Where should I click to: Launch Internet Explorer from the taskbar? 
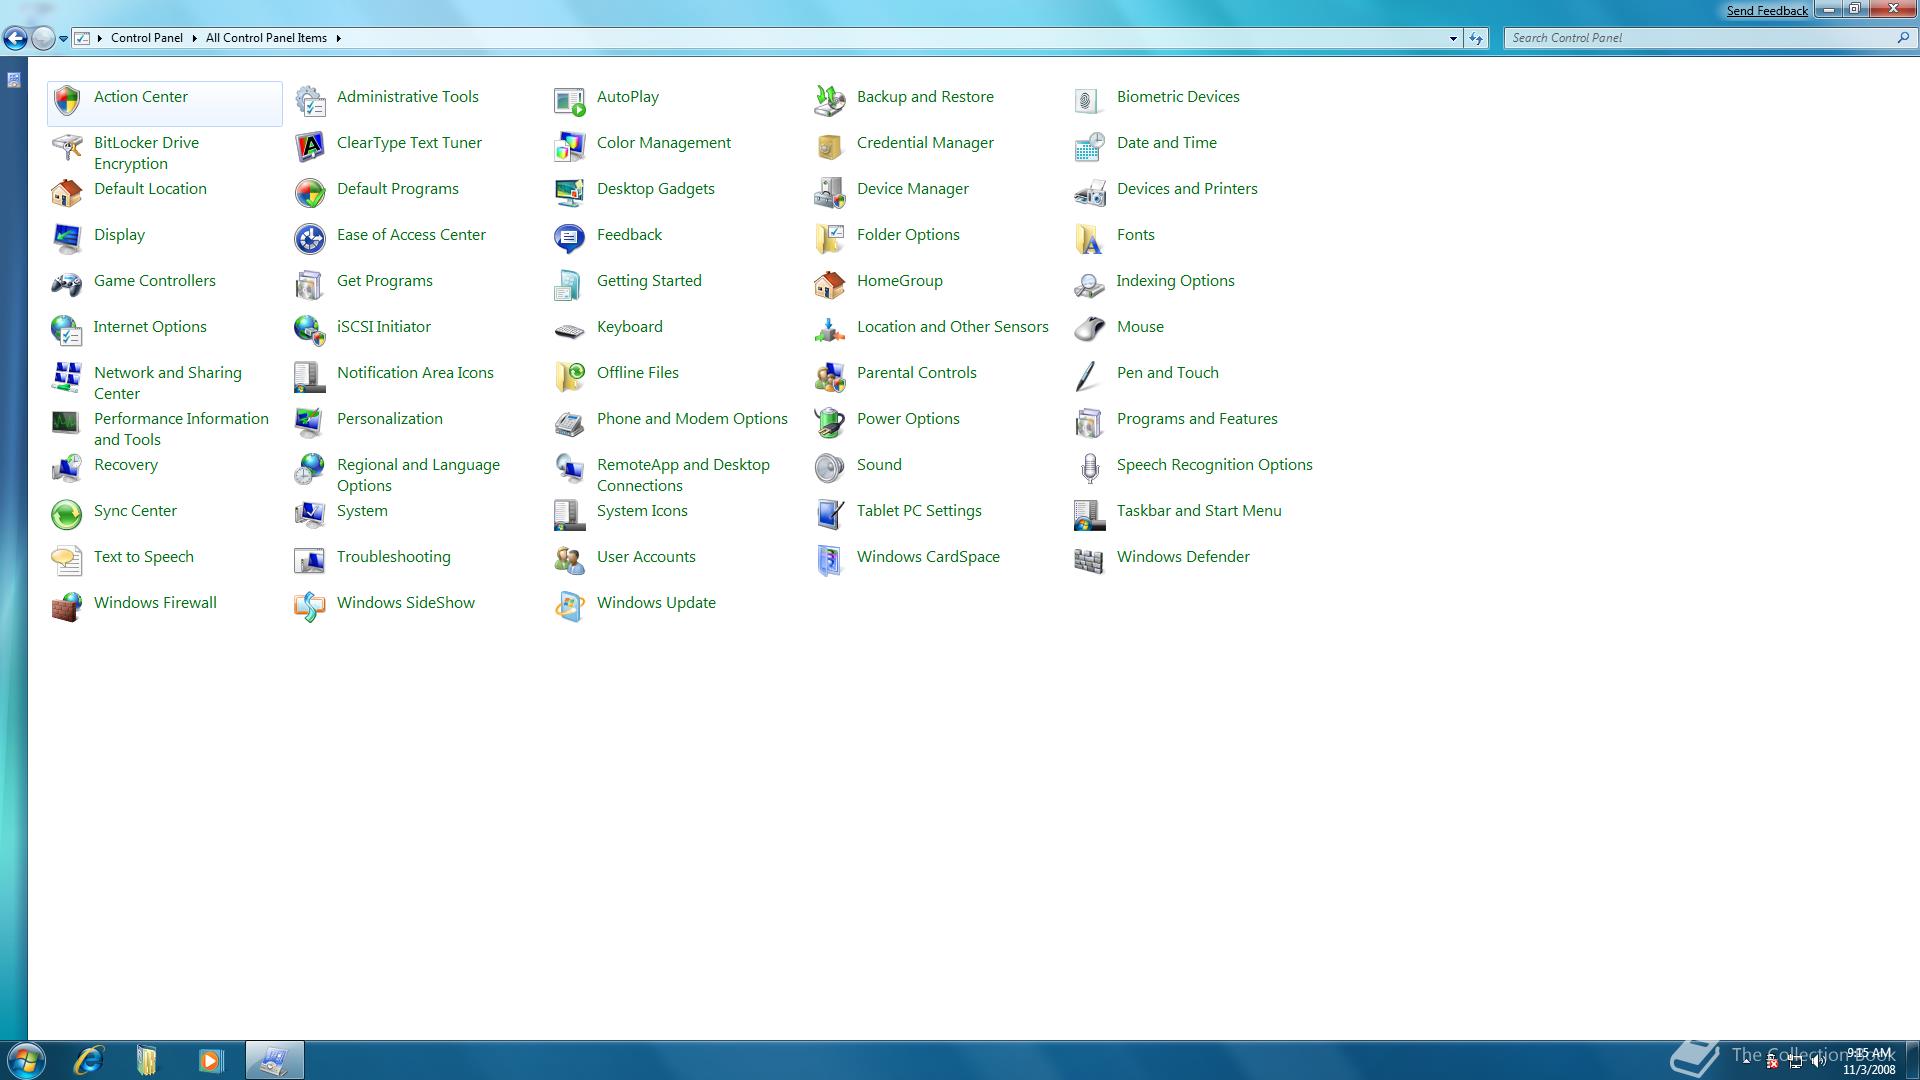tap(89, 1060)
